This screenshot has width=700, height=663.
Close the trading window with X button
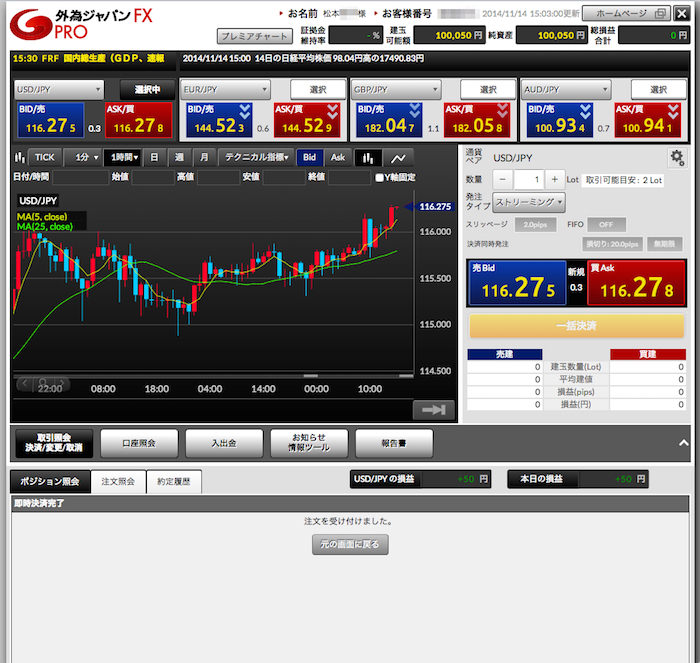pyautogui.click(x=682, y=13)
